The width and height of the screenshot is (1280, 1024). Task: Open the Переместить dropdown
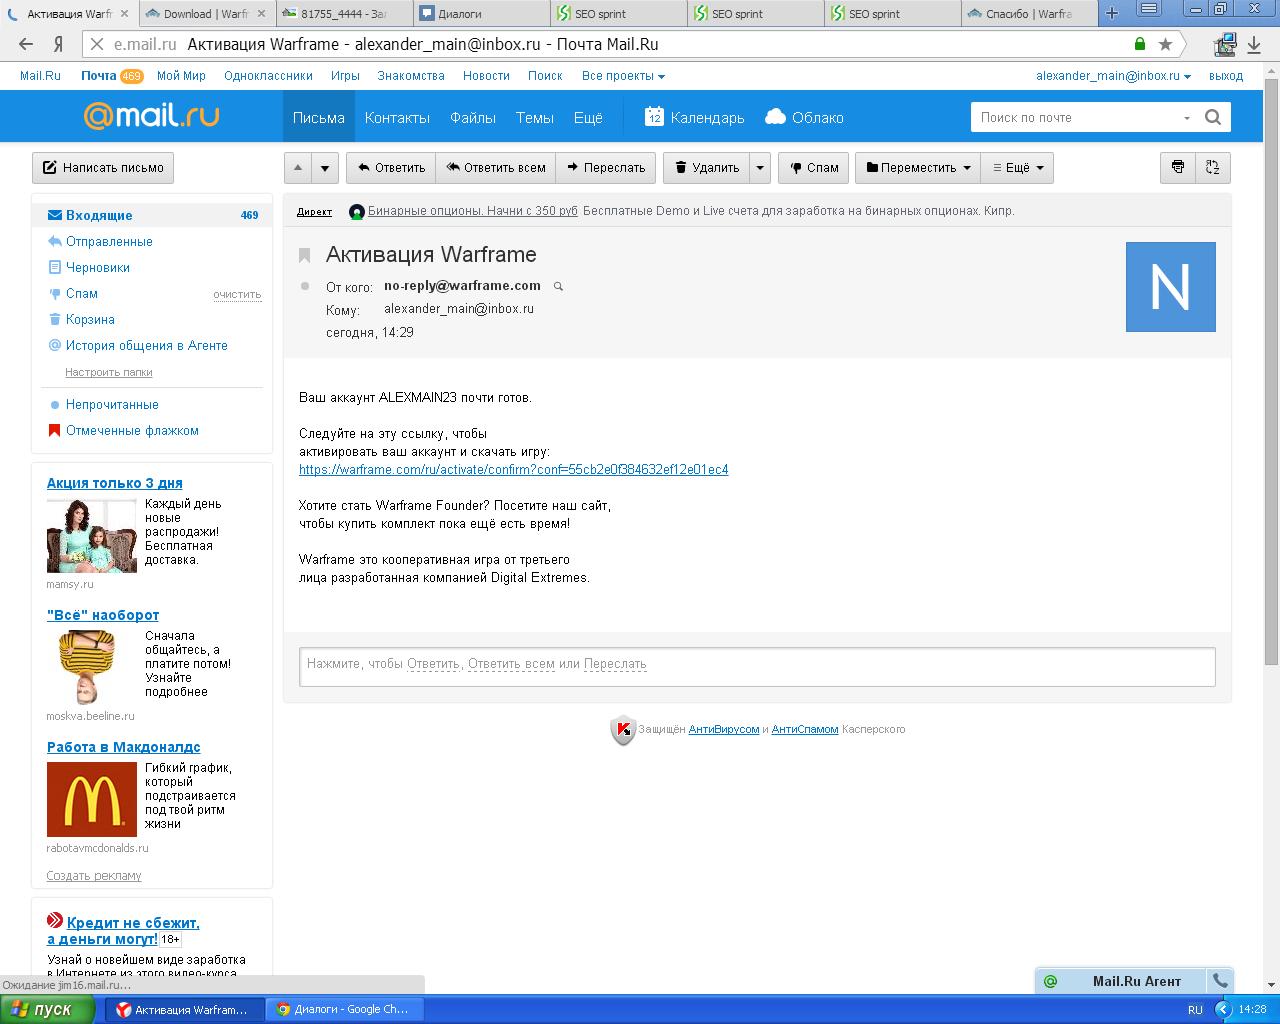918,168
